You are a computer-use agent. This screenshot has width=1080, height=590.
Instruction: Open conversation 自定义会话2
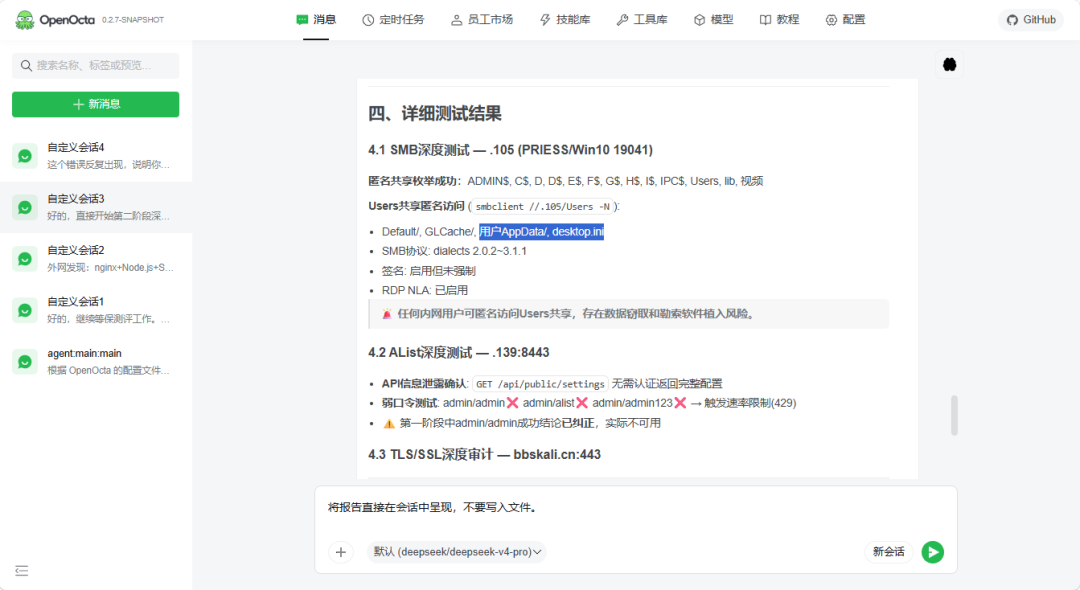click(x=96, y=259)
